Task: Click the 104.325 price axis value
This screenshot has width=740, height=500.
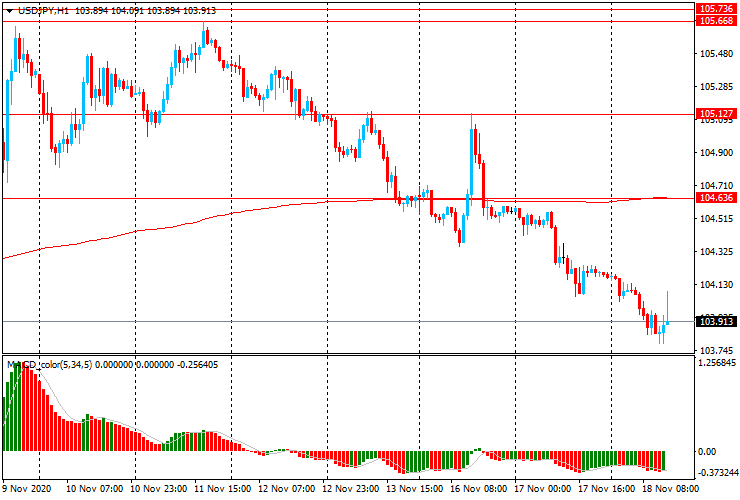Action: 716,252
